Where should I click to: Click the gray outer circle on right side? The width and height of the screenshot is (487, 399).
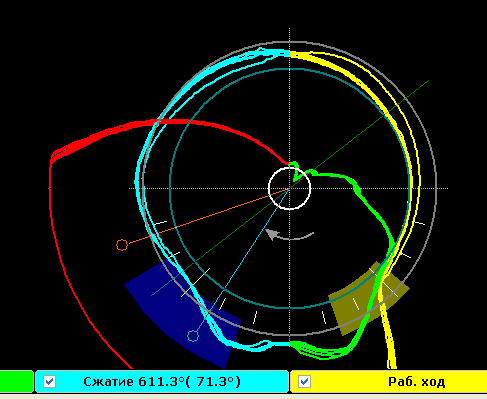[x=435, y=188]
